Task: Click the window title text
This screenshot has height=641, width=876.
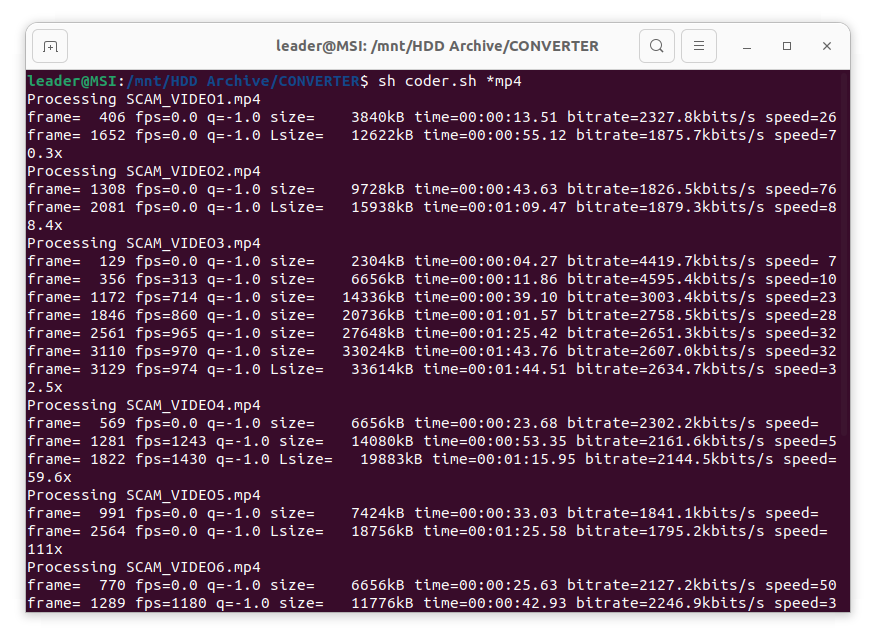Action: [437, 46]
